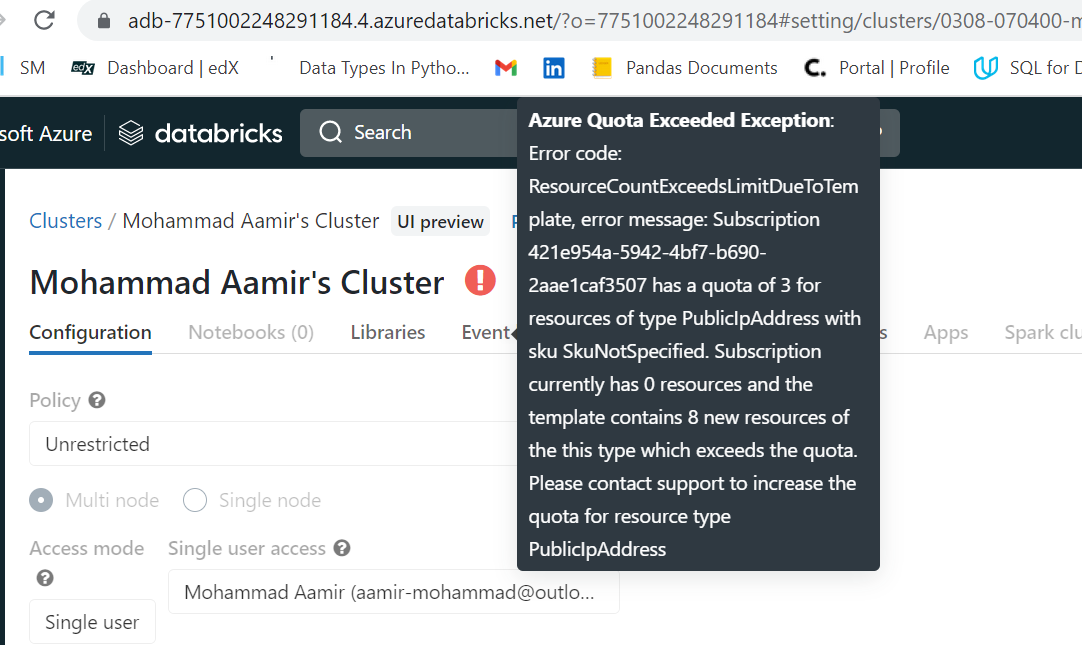Image resolution: width=1082 pixels, height=645 pixels.
Task: Reload the page with the refresh icon
Action: [44, 20]
